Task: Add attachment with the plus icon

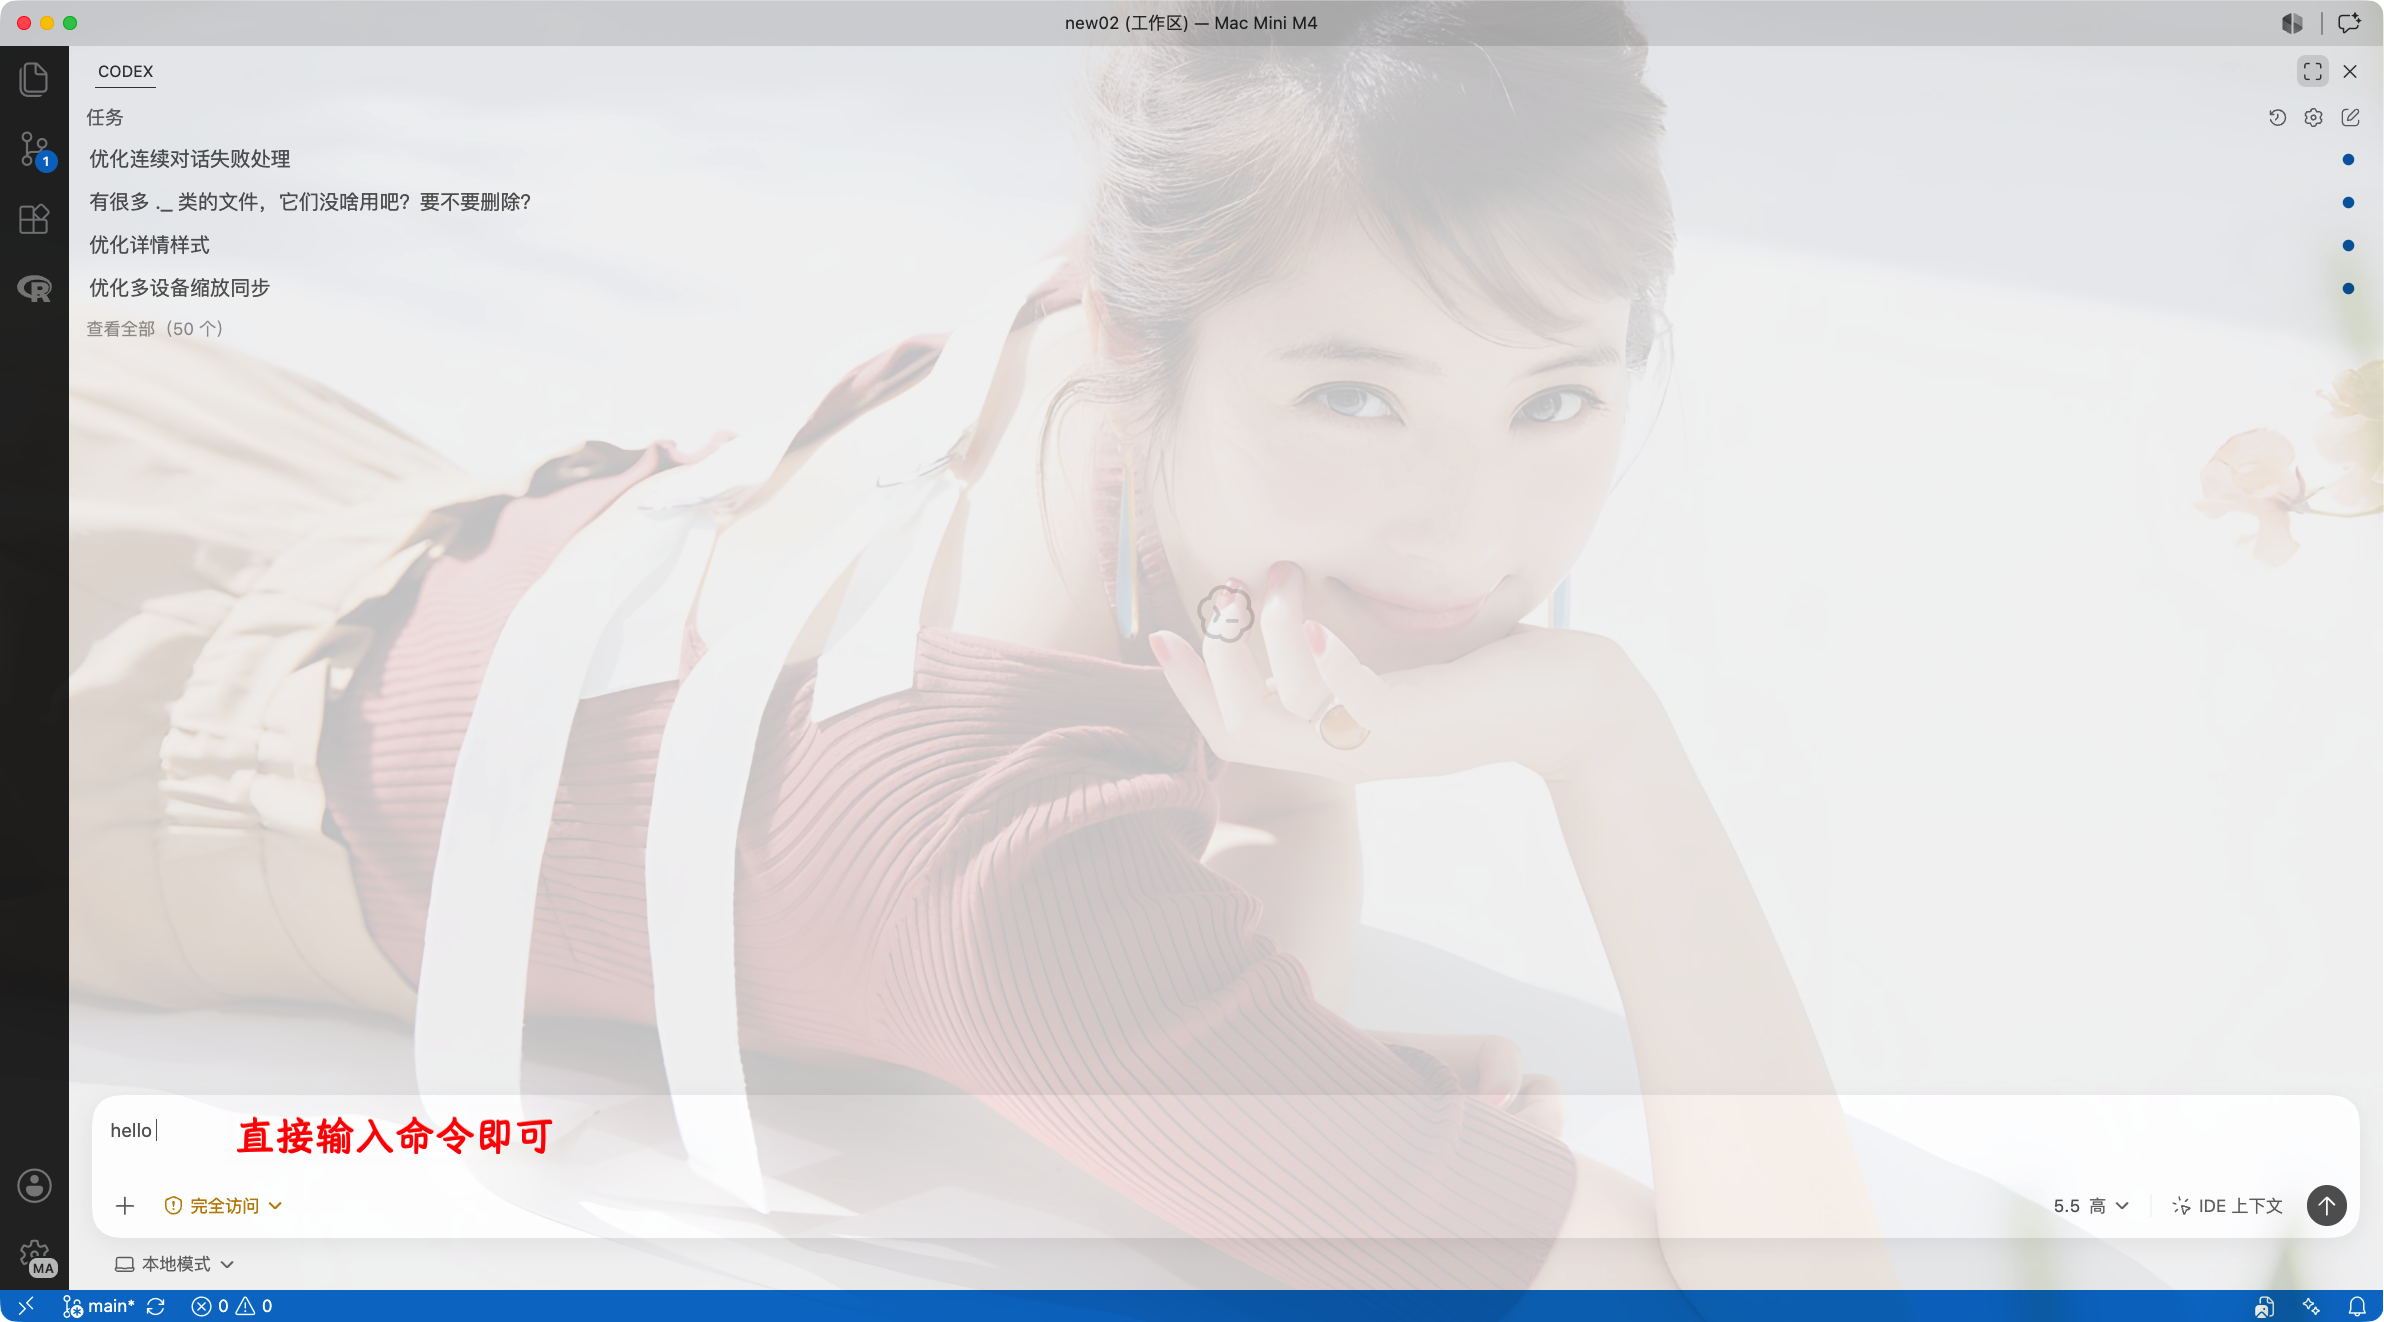Action: coord(125,1206)
